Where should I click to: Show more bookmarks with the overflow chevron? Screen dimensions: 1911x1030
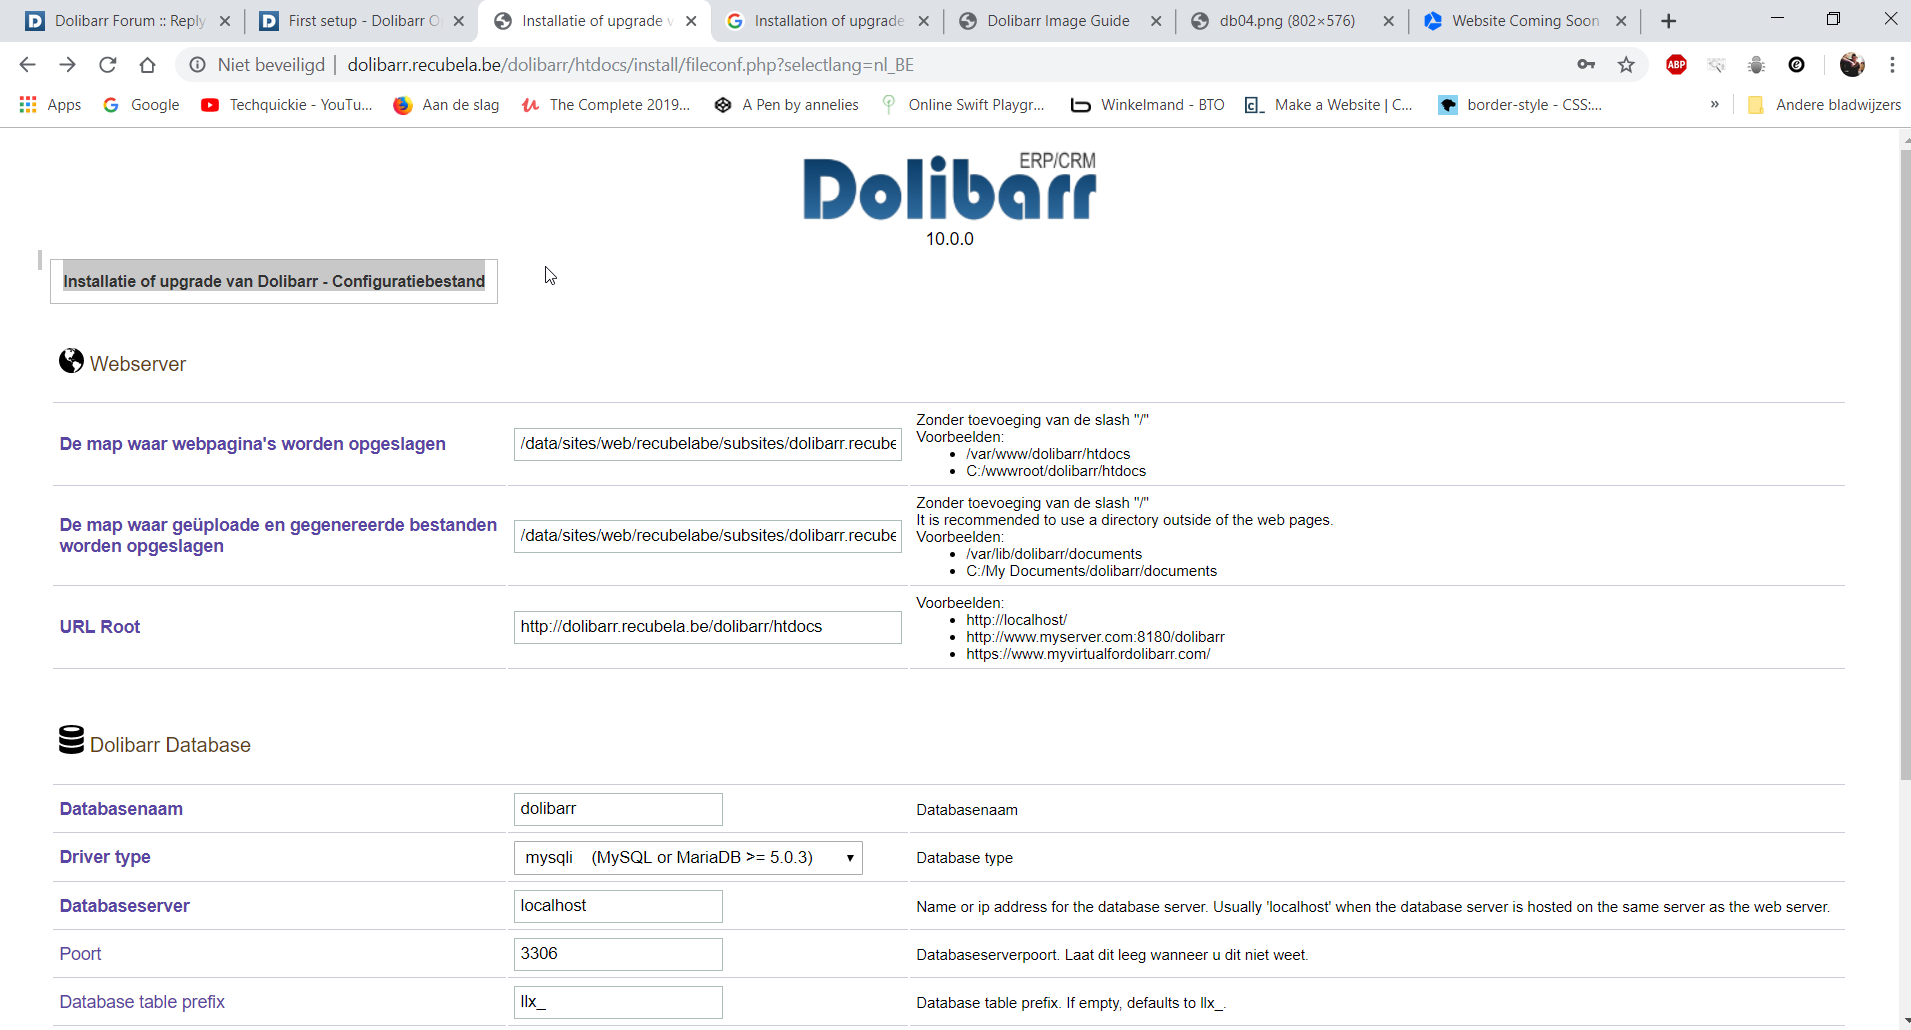[1715, 105]
